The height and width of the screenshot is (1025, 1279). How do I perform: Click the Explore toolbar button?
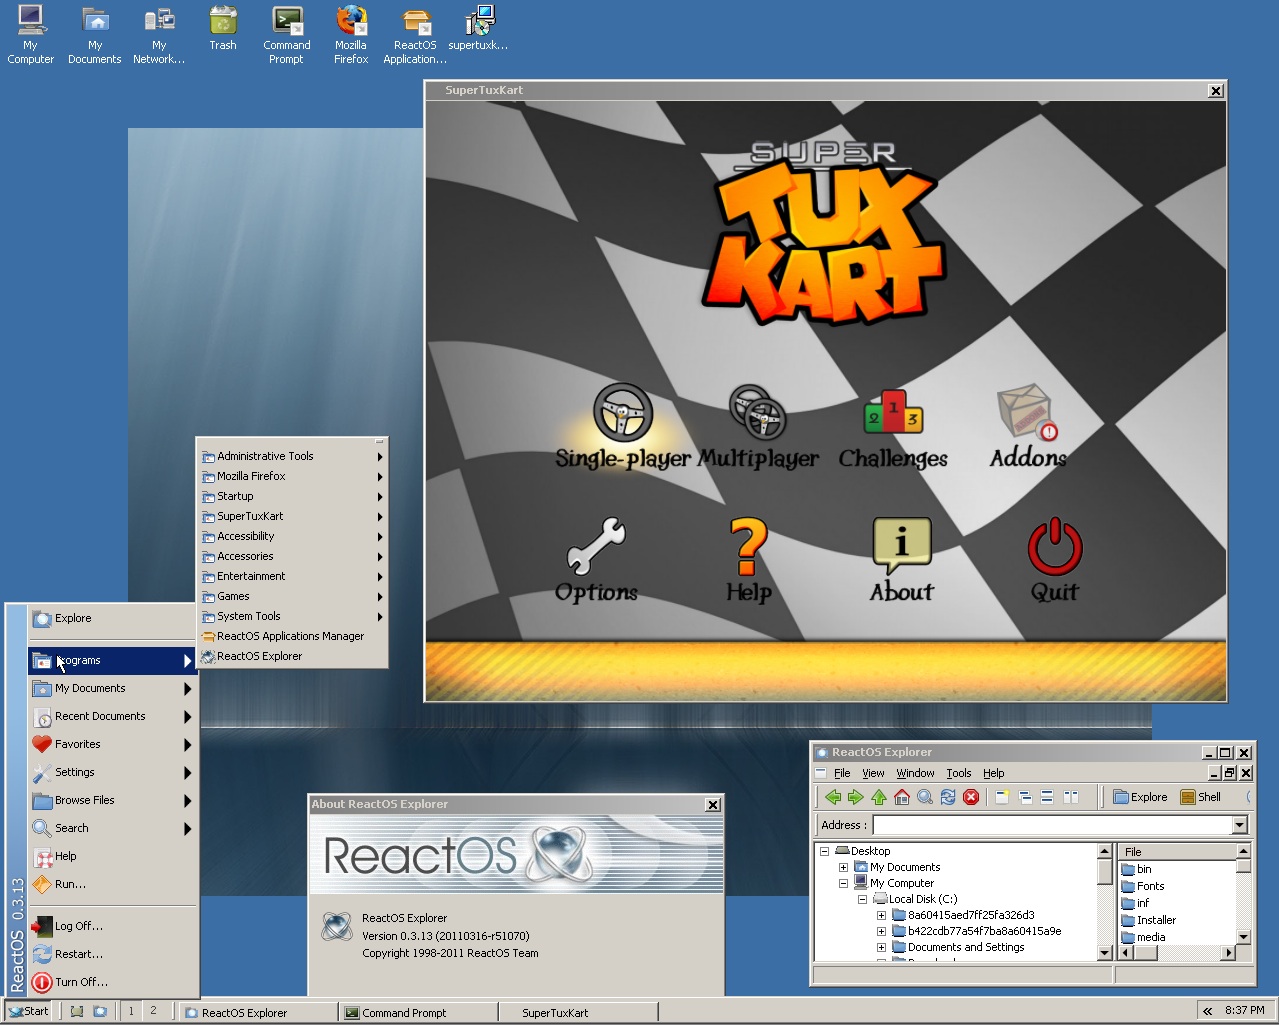point(1140,797)
